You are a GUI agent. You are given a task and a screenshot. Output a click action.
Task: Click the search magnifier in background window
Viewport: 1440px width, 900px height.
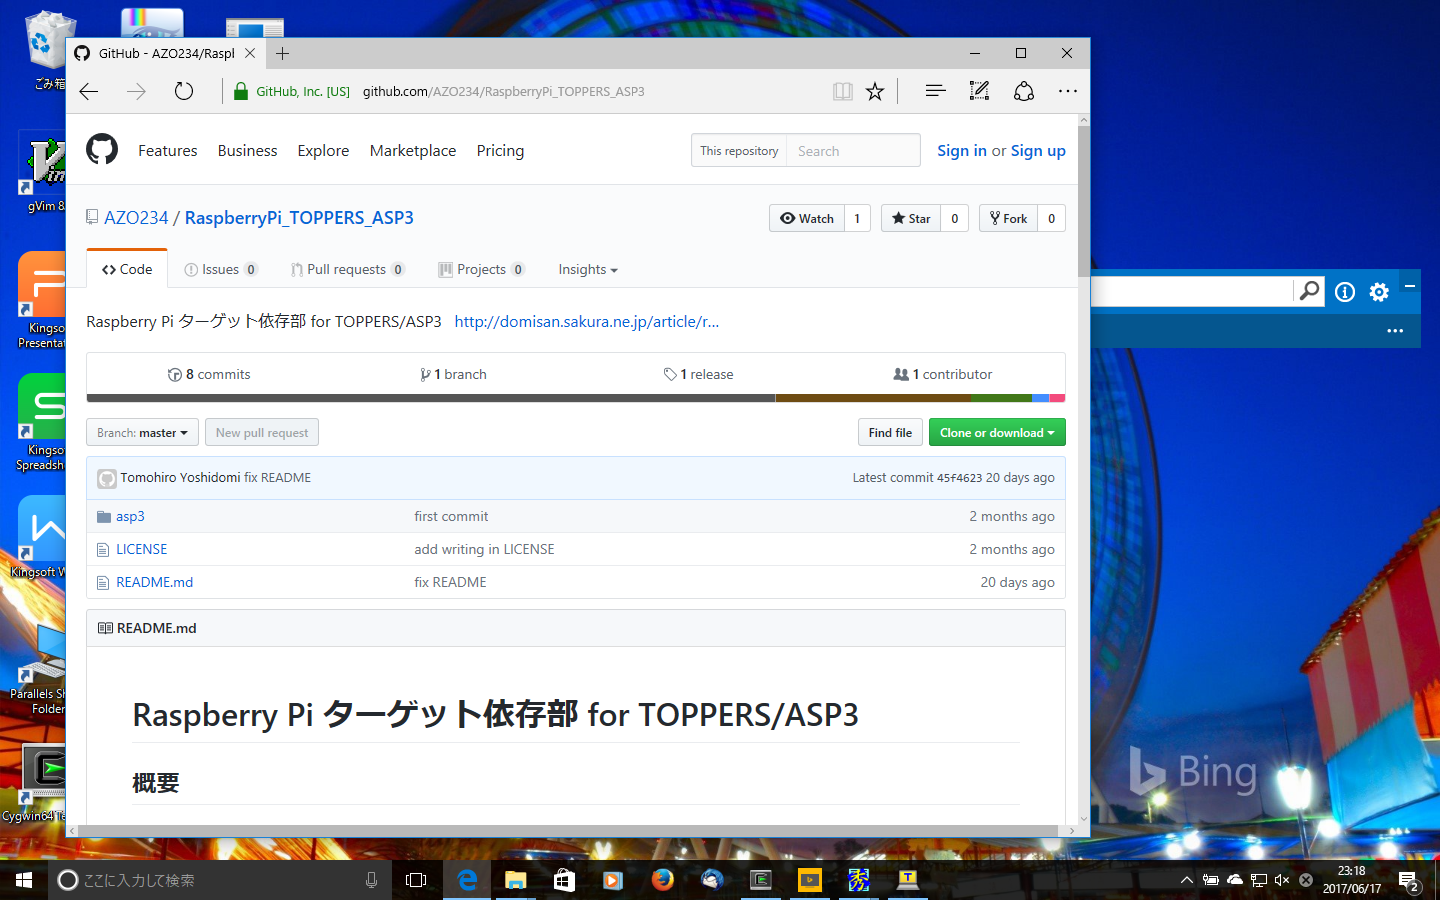(1309, 291)
